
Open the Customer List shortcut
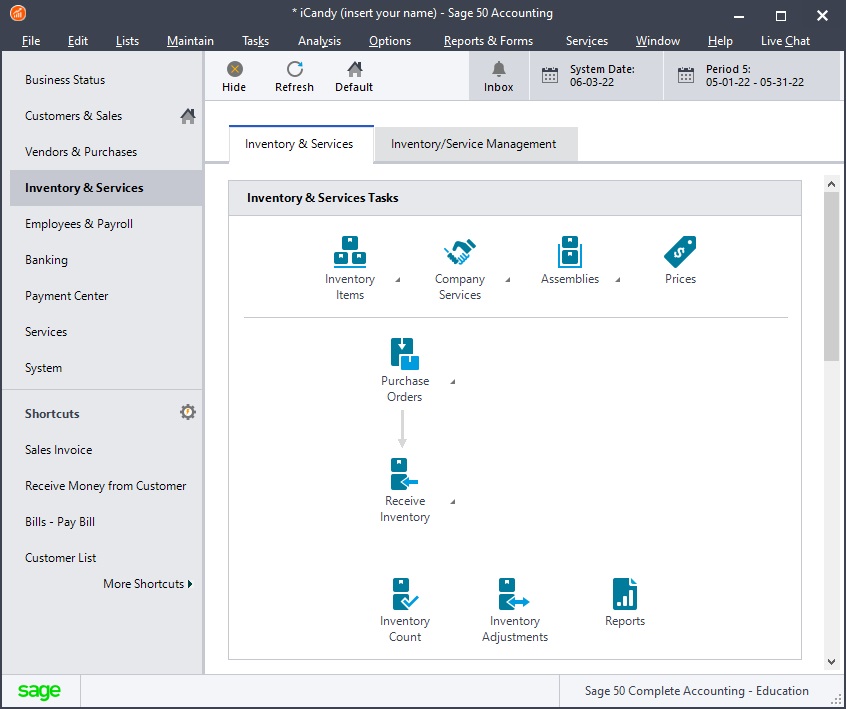[x=60, y=558]
